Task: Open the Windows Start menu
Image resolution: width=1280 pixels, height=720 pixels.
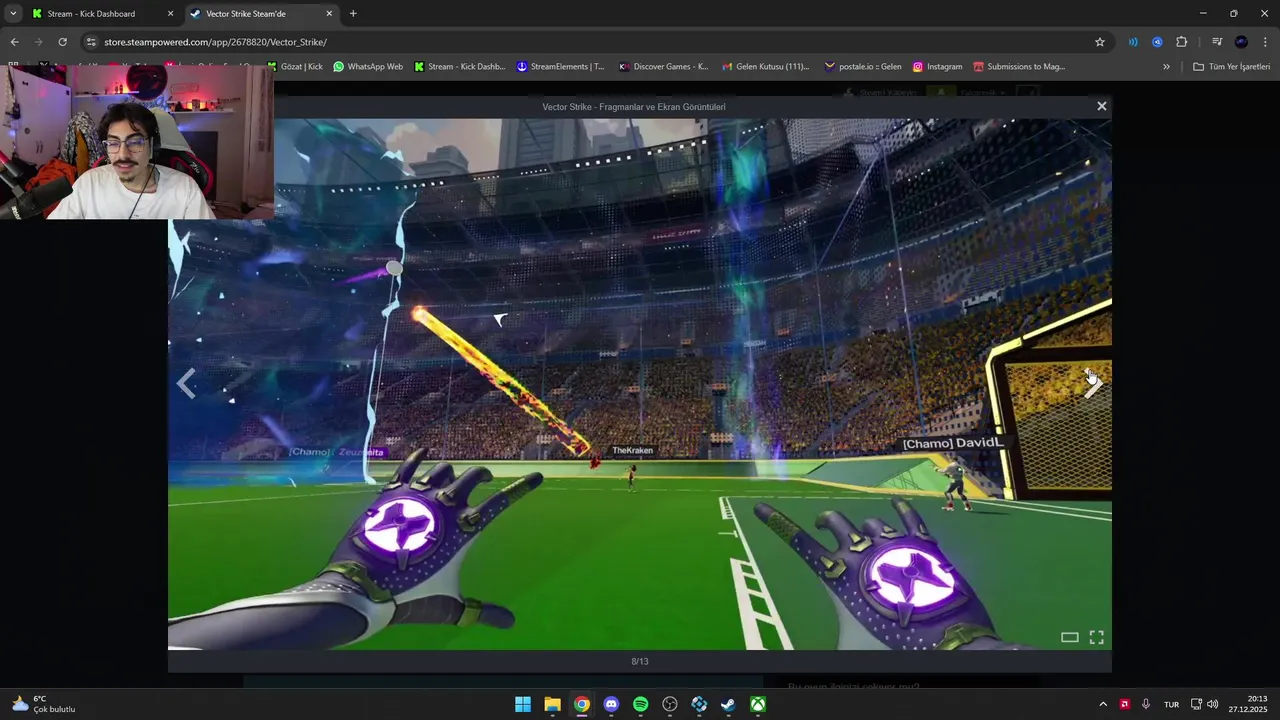Action: [523, 704]
